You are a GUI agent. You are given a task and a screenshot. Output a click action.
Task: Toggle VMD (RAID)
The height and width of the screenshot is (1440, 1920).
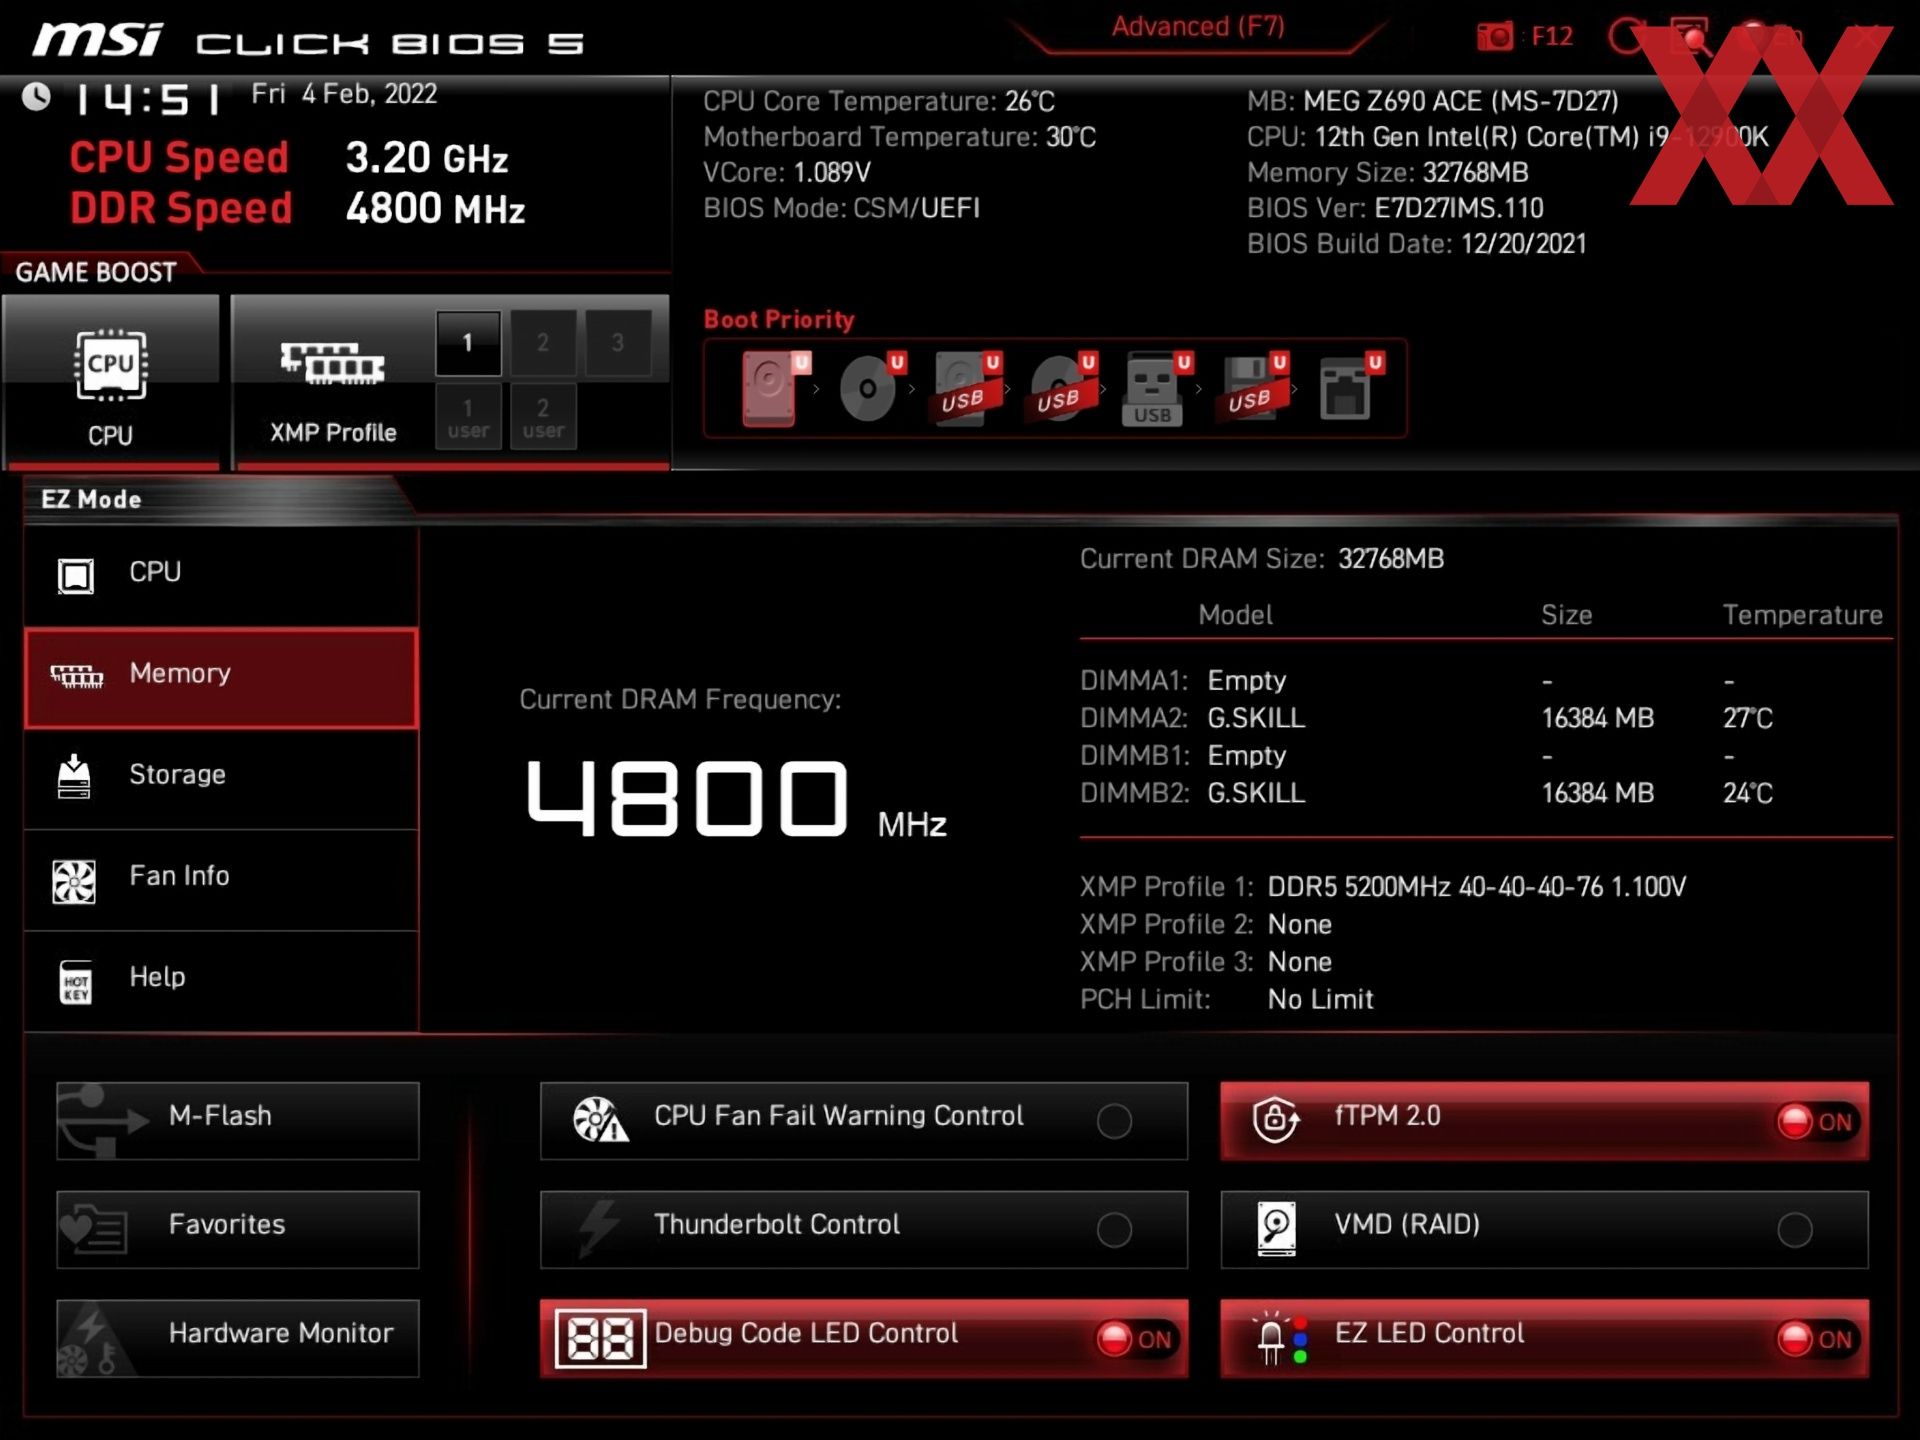[1544, 1229]
